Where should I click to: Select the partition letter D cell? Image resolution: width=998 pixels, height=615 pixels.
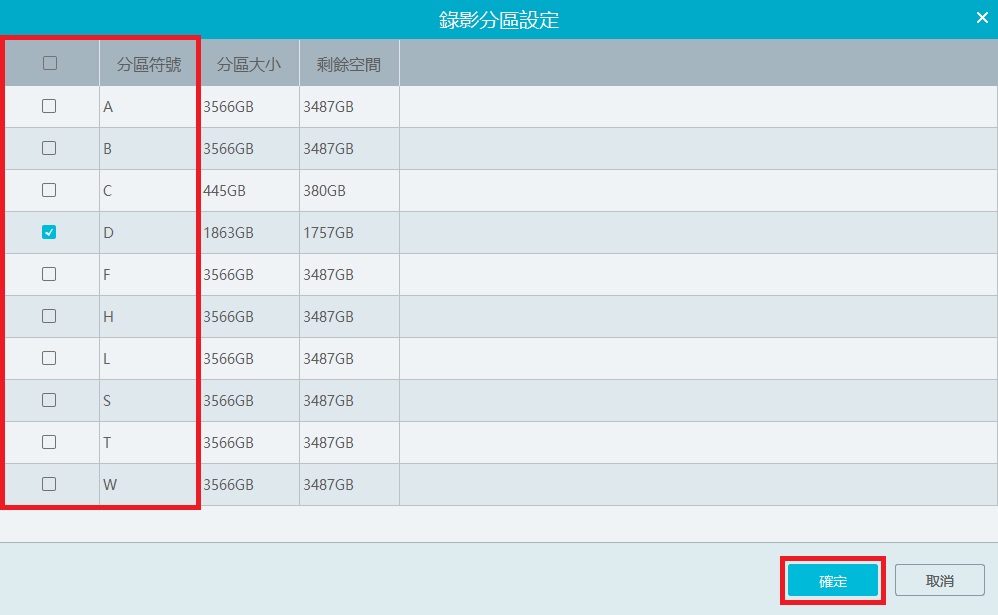(150, 232)
